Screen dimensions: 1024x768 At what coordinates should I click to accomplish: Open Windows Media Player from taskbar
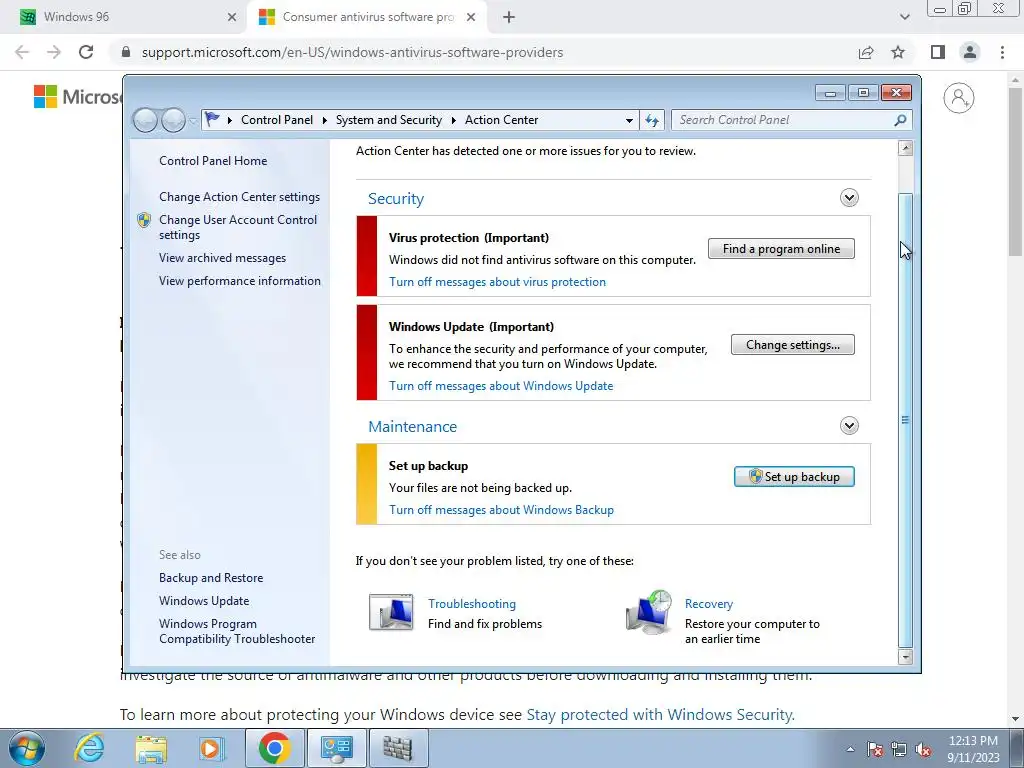211,748
